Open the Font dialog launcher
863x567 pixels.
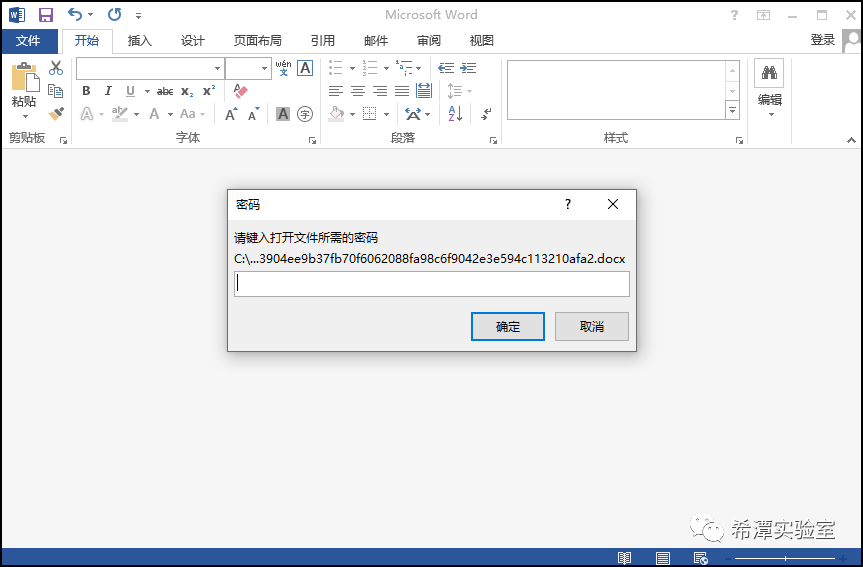coord(313,140)
